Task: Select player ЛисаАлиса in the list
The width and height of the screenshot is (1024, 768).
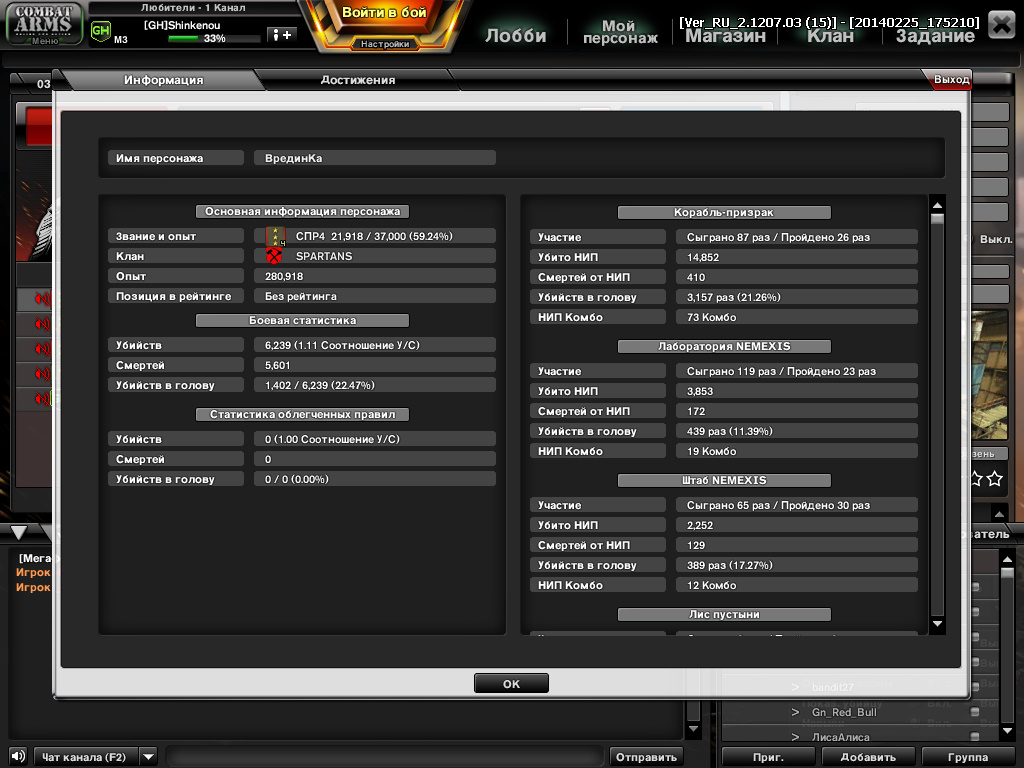Action: 840,737
